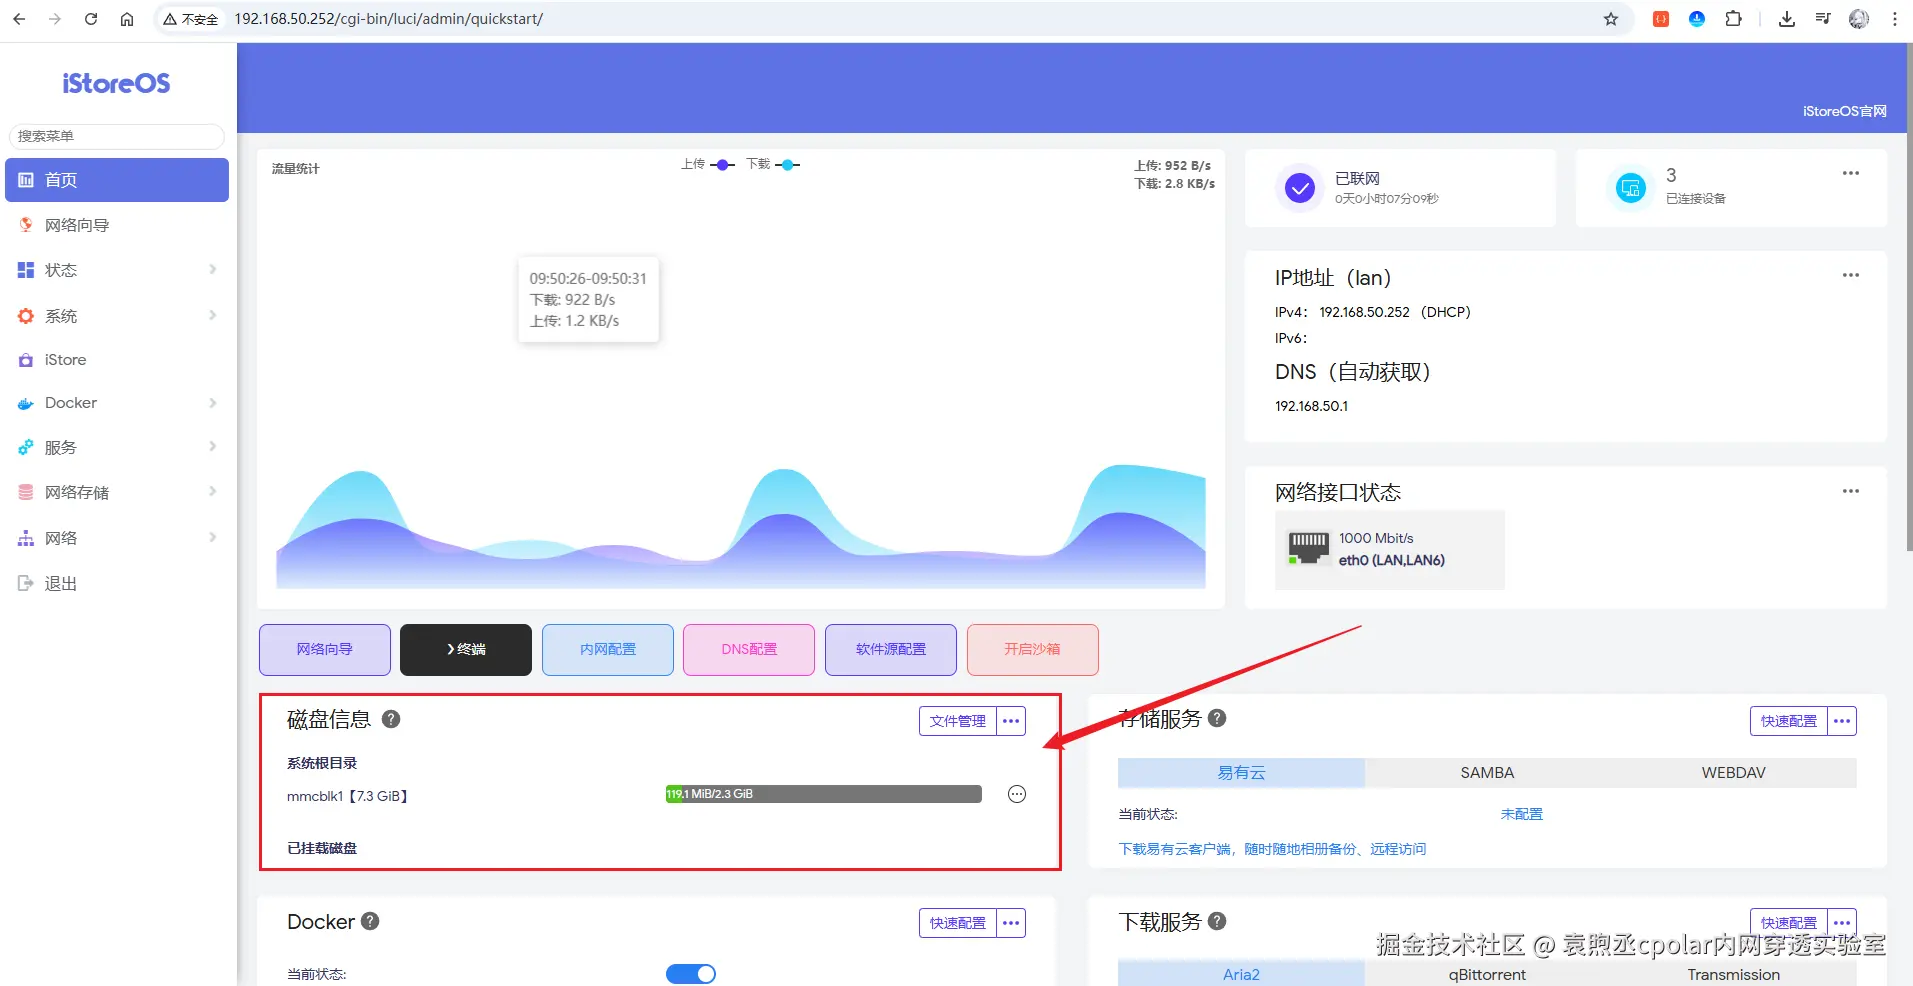The height and width of the screenshot is (986, 1913).
Task: Expand the 网络存储 sidebar menu
Action: pos(117,492)
